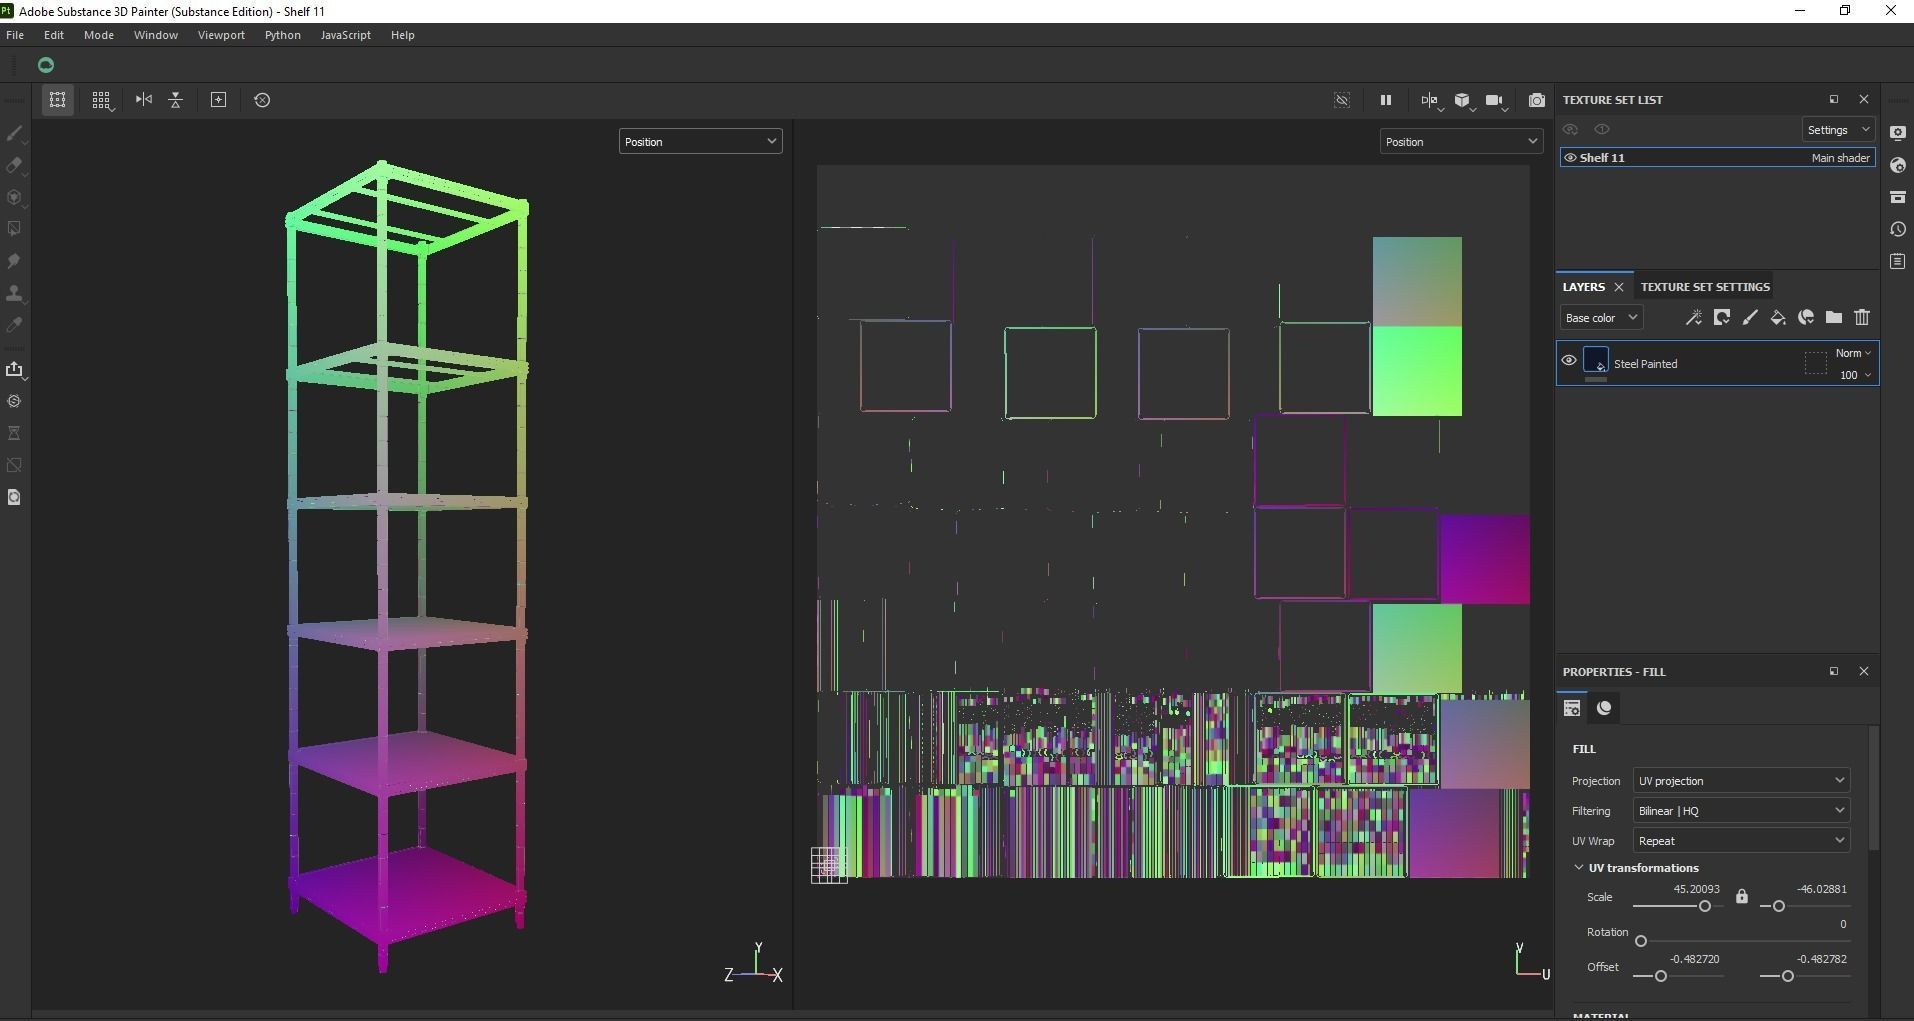Select the Paint brush tool
This screenshot has height=1021, width=1914.
pos(15,133)
